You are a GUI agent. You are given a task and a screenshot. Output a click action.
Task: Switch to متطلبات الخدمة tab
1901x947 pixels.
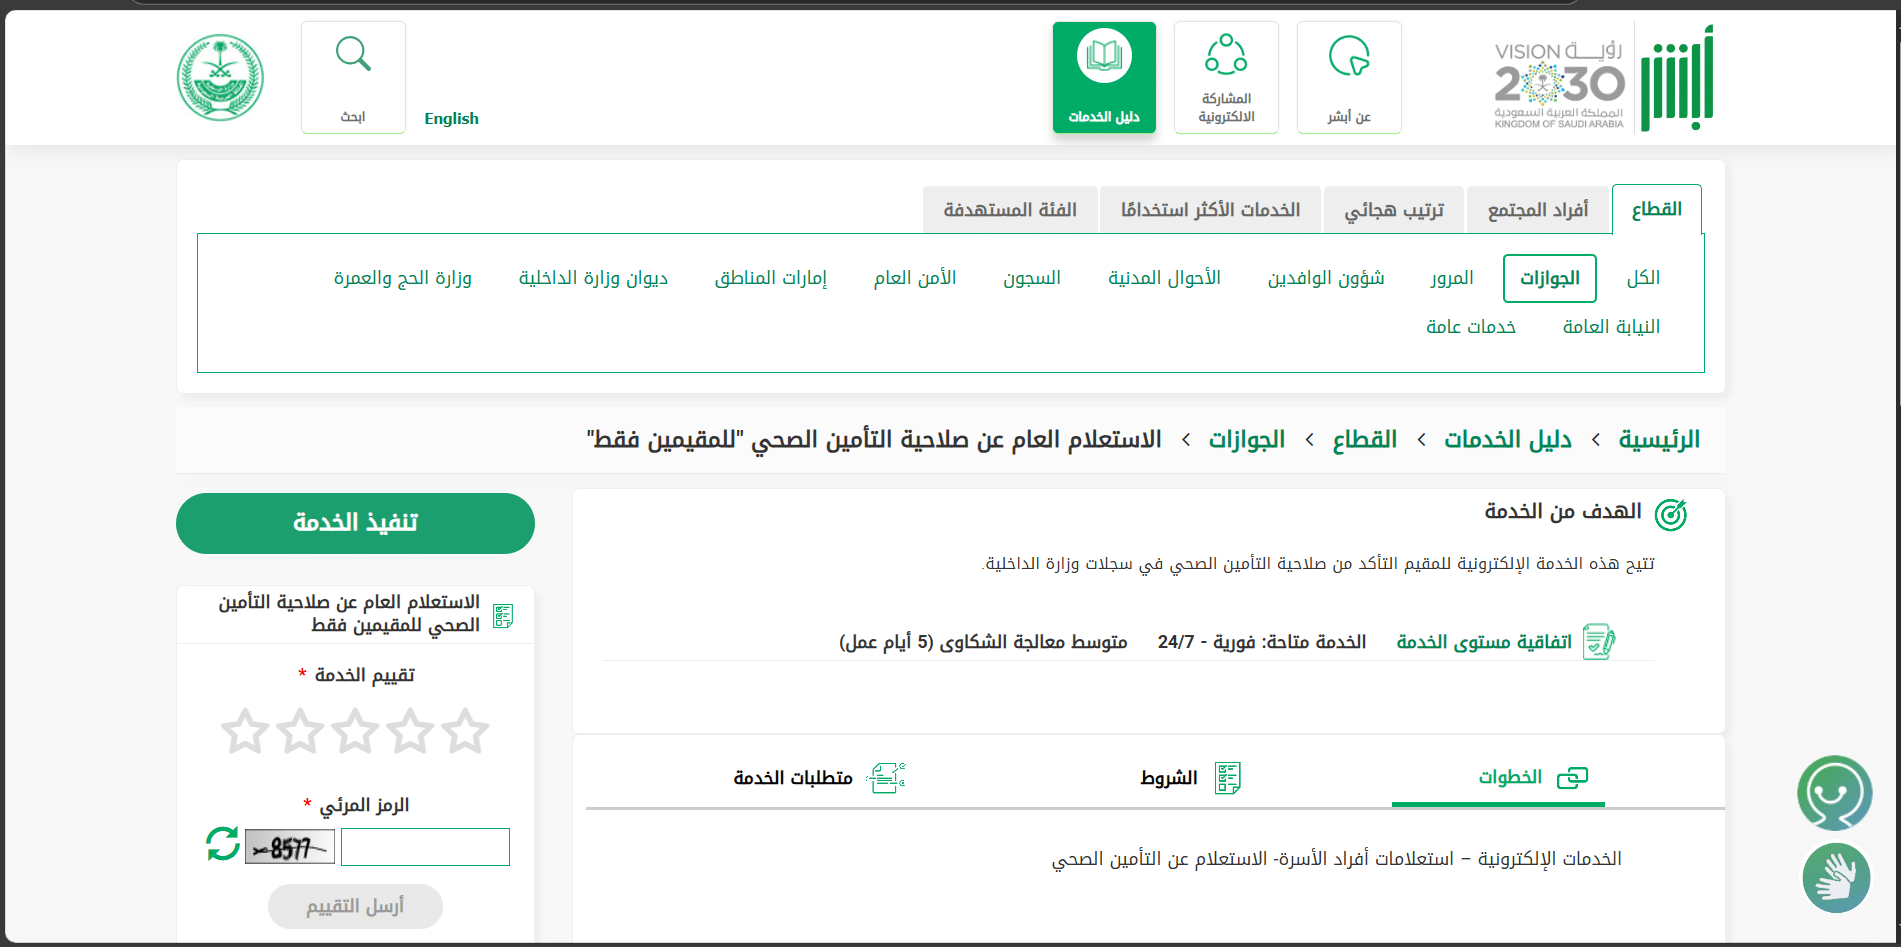tap(793, 777)
